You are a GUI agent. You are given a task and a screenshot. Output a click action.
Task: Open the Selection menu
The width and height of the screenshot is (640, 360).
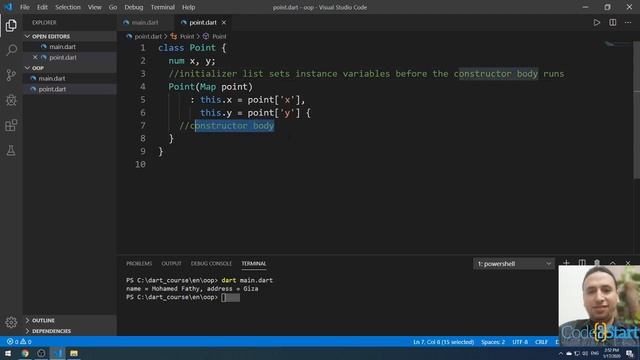(x=68, y=7)
